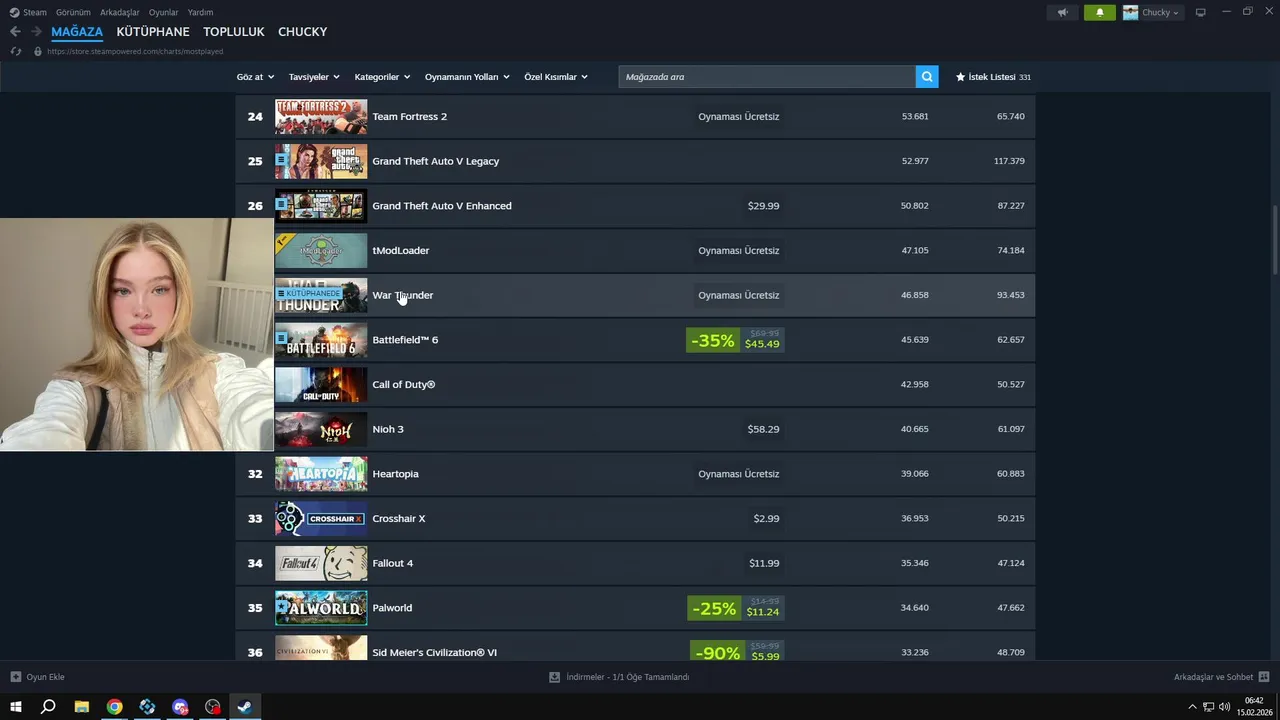This screenshot has height=720, width=1280.
Task: Open the tModLoader game thumbnail
Action: coord(321,250)
